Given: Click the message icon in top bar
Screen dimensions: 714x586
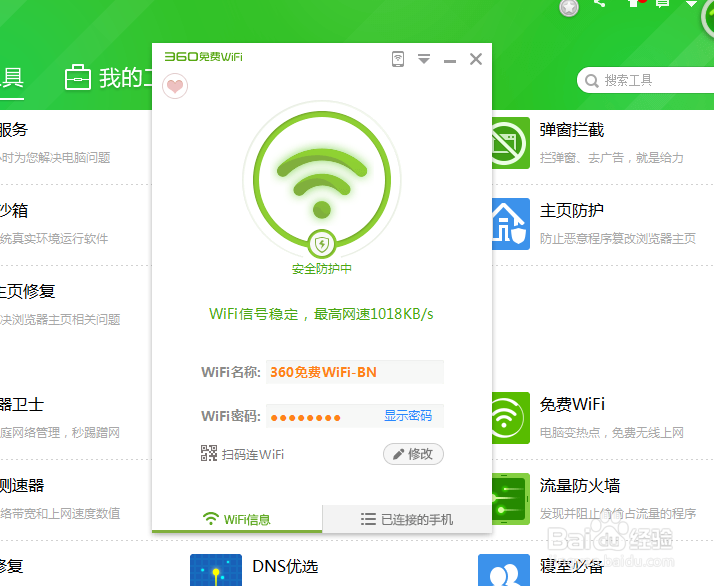Looking at the screenshot, I should pos(663,3).
